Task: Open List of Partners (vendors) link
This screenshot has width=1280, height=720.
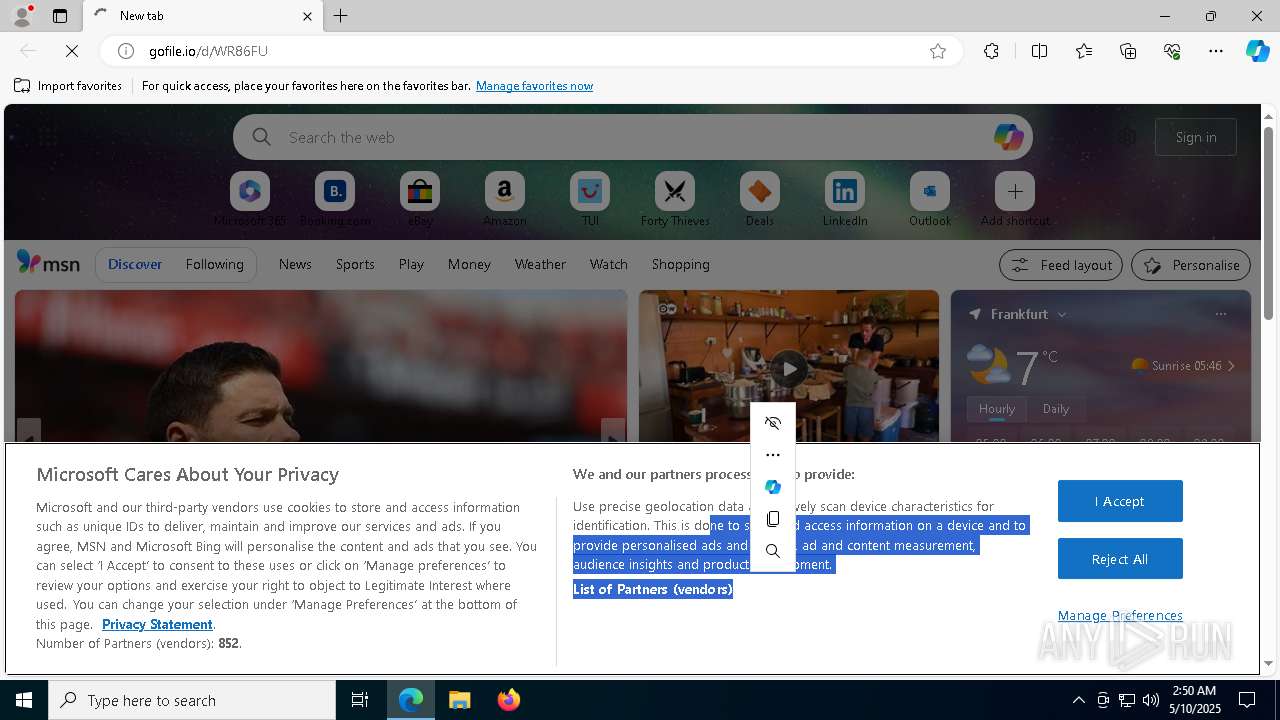Action: tap(653, 589)
